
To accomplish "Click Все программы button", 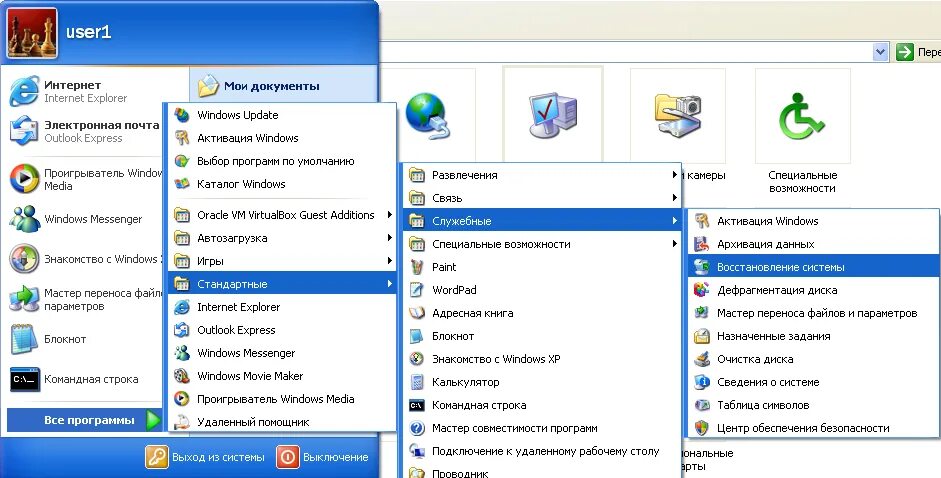I will [84, 420].
